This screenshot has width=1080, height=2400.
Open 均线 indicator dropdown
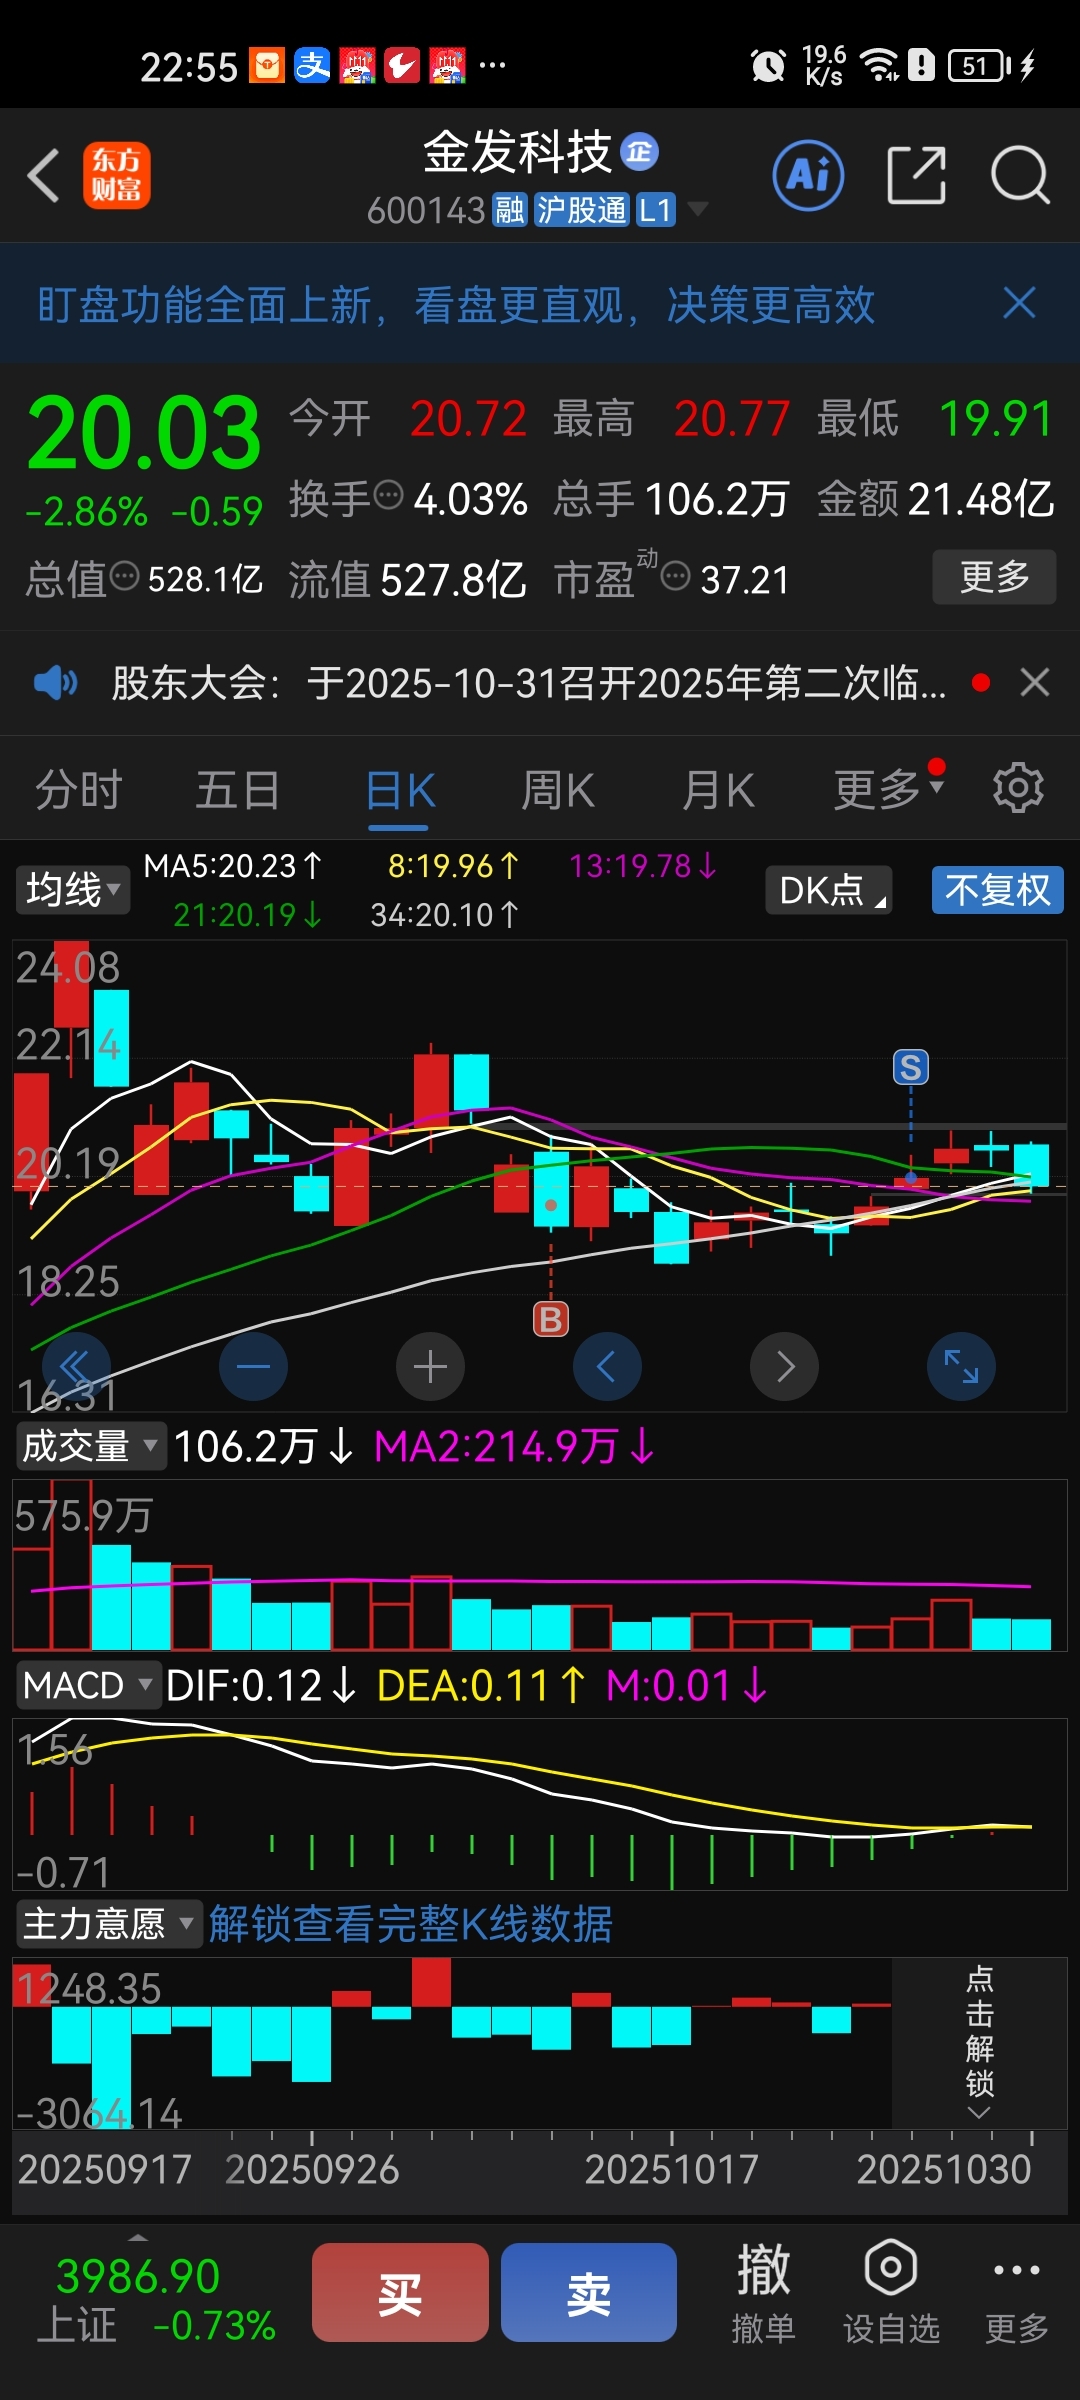click(73, 889)
